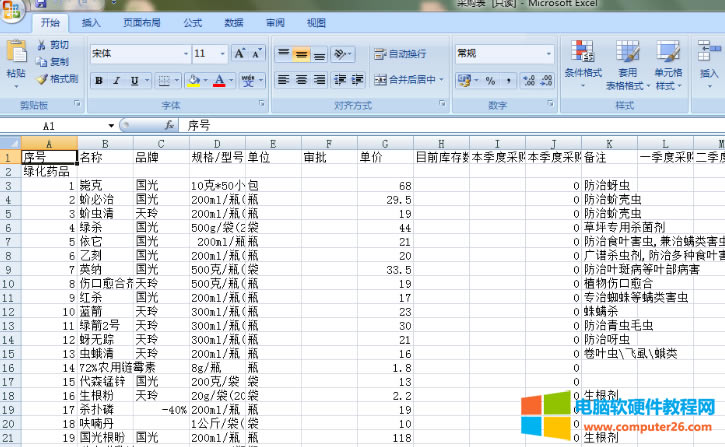Expand the font size dropdown

click(x=222, y=53)
